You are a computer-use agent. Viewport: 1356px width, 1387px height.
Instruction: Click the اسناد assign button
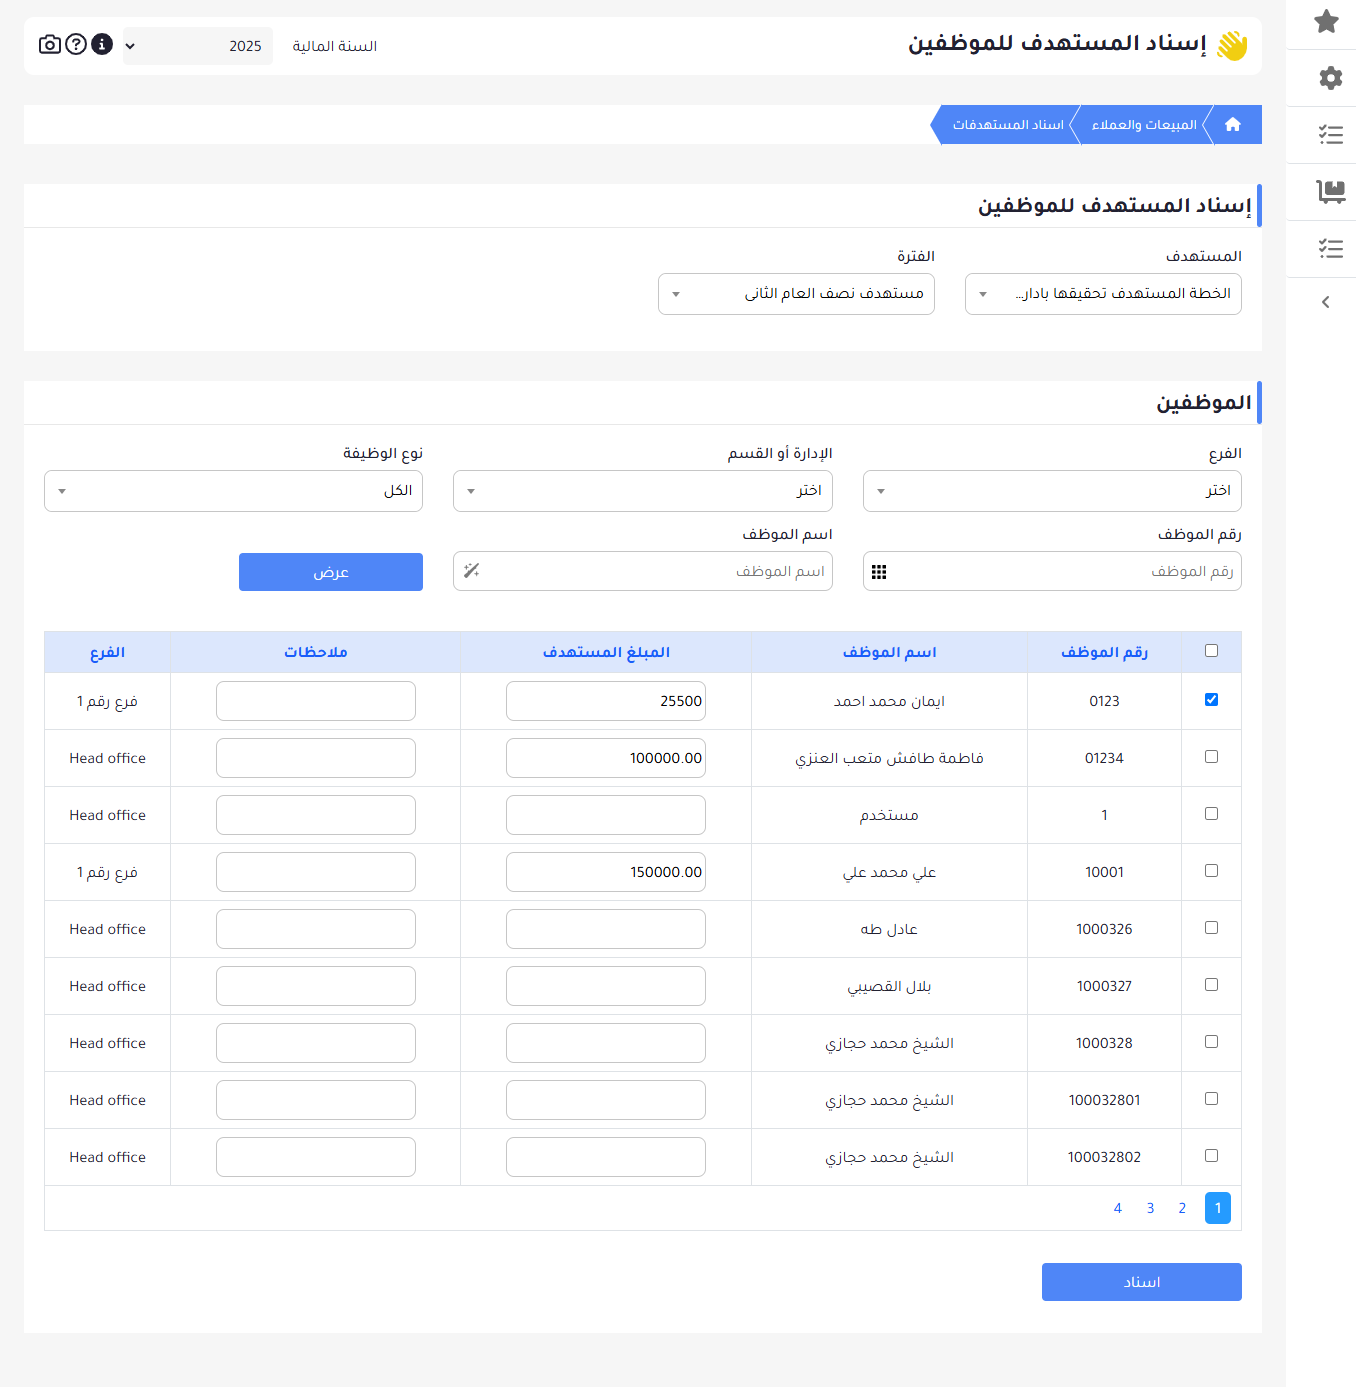click(x=1142, y=1282)
